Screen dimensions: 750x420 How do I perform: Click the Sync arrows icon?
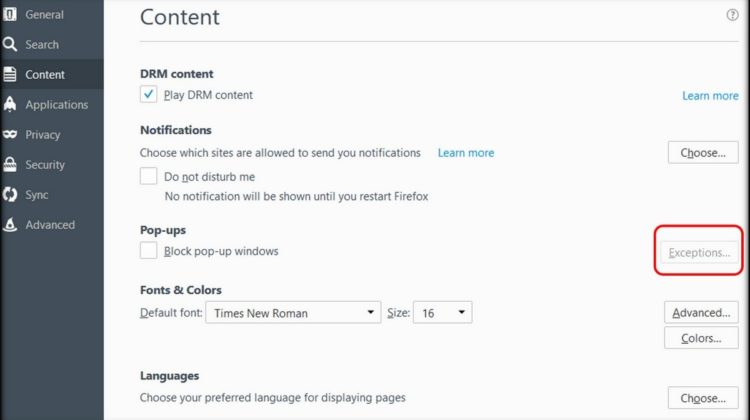click(10, 195)
